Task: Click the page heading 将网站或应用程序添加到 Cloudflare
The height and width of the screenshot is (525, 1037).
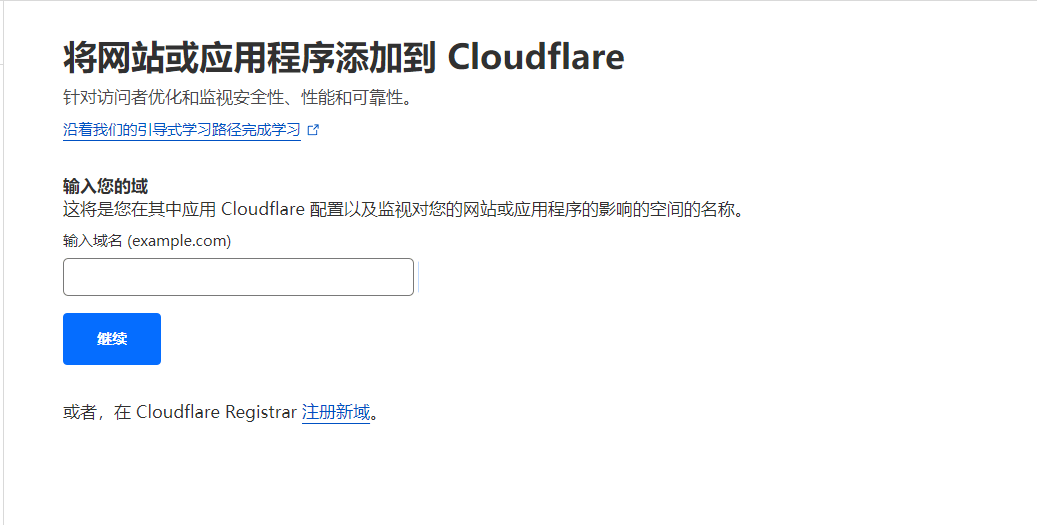Action: tap(343, 57)
